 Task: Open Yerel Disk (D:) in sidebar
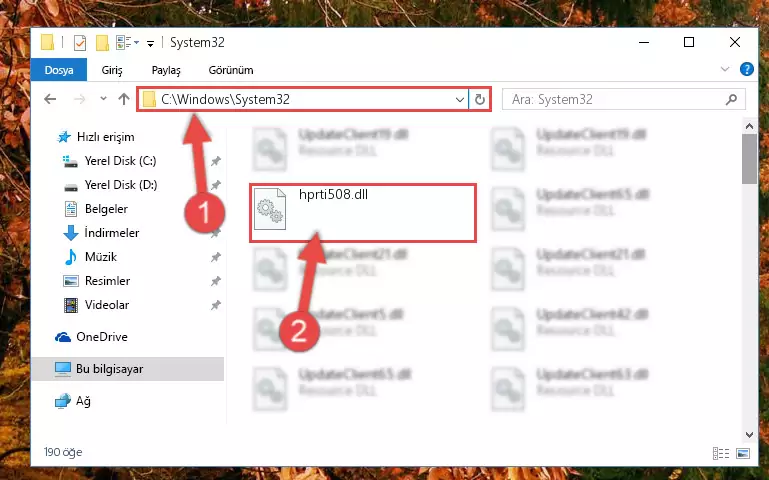click(x=121, y=185)
